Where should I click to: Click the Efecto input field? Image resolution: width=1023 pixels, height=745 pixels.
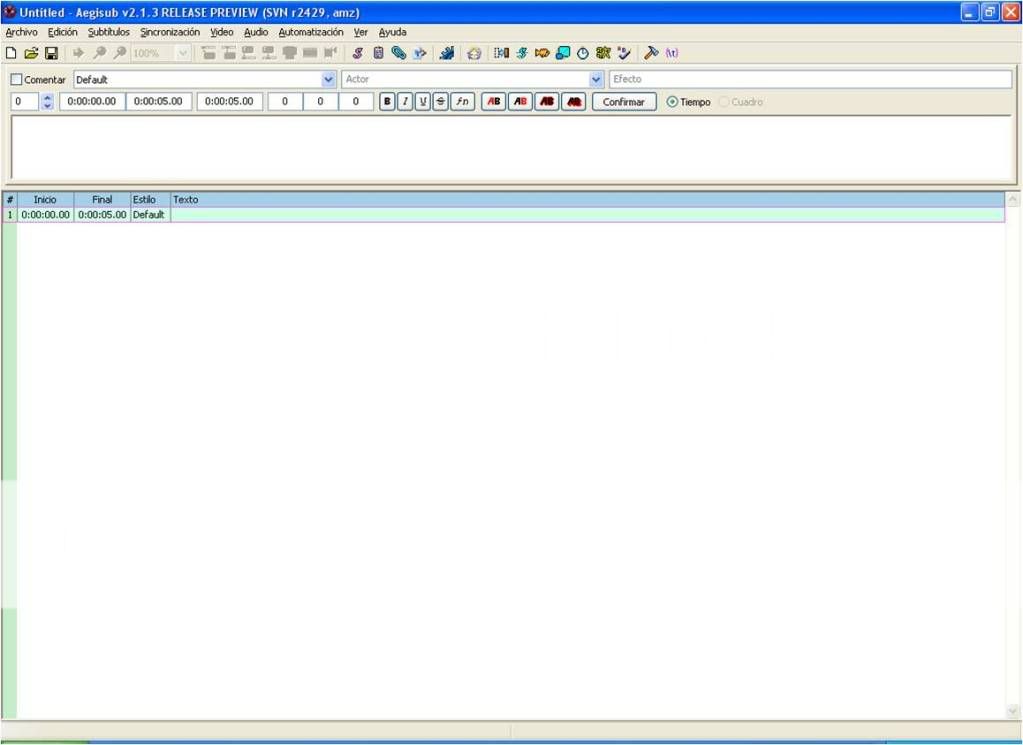[810, 79]
